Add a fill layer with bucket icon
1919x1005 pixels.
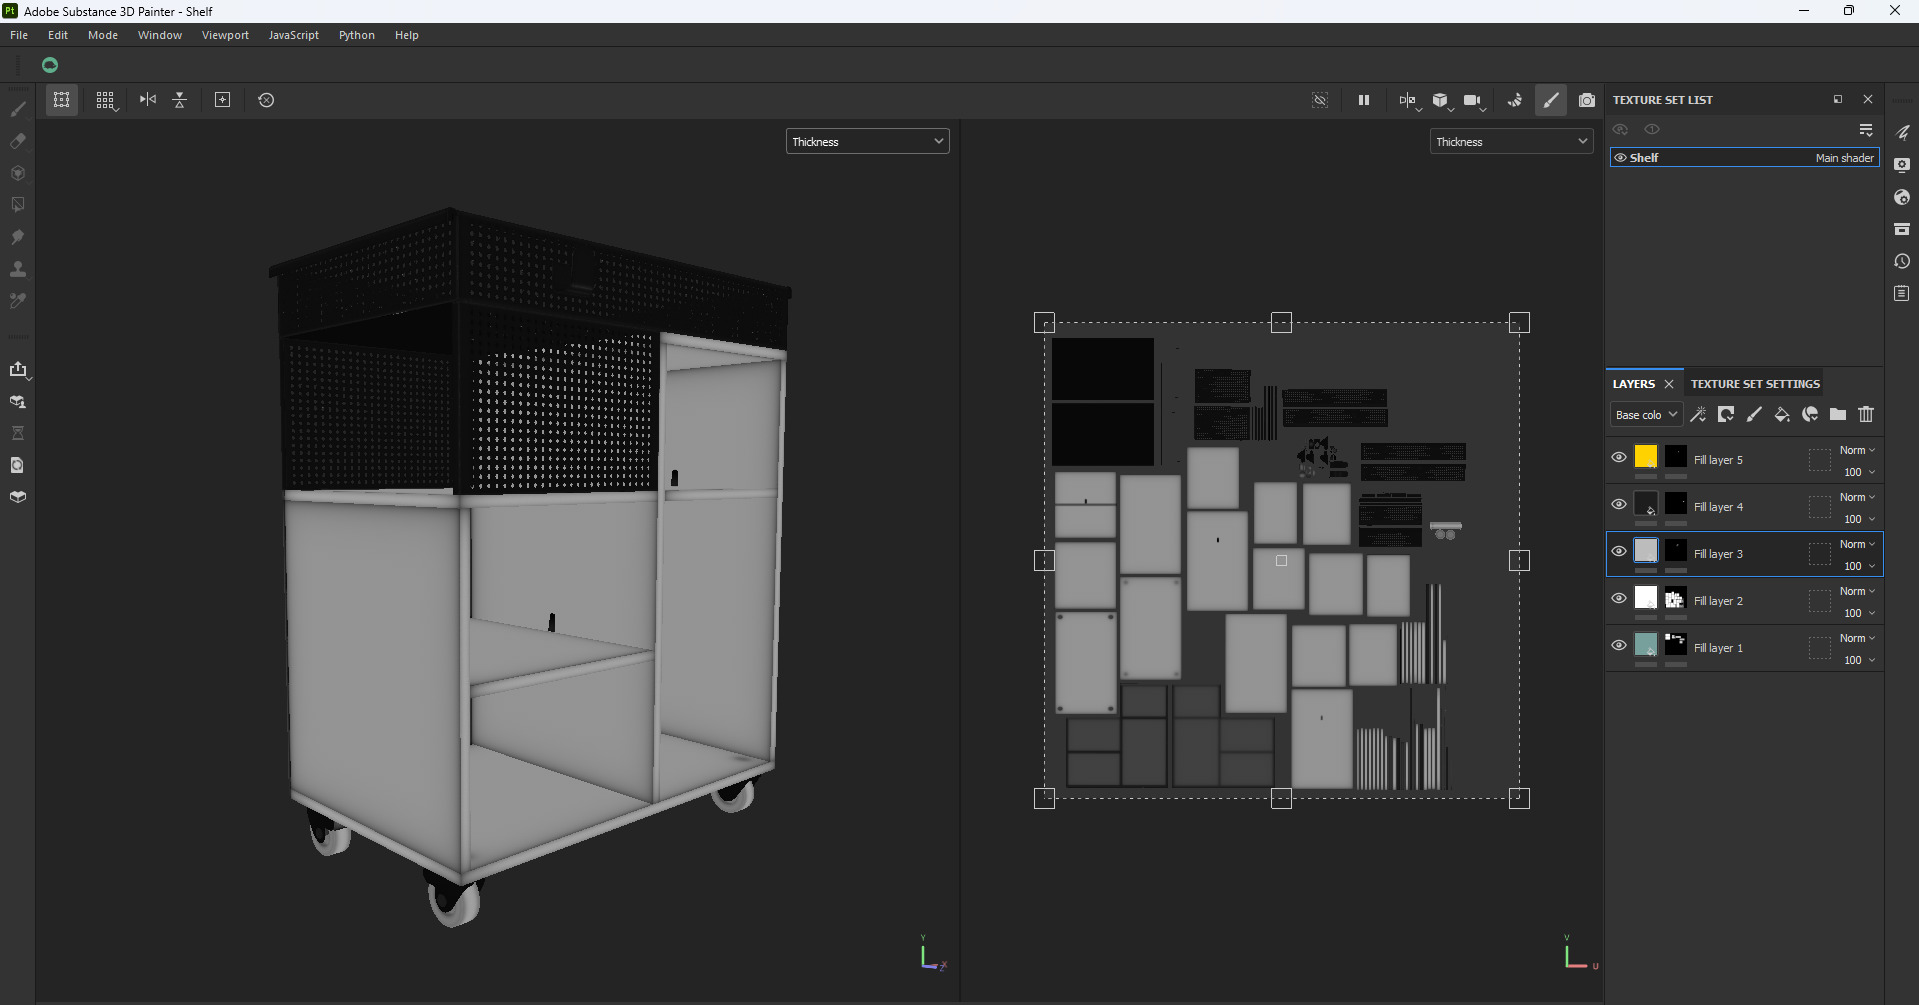(x=1782, y=414)
